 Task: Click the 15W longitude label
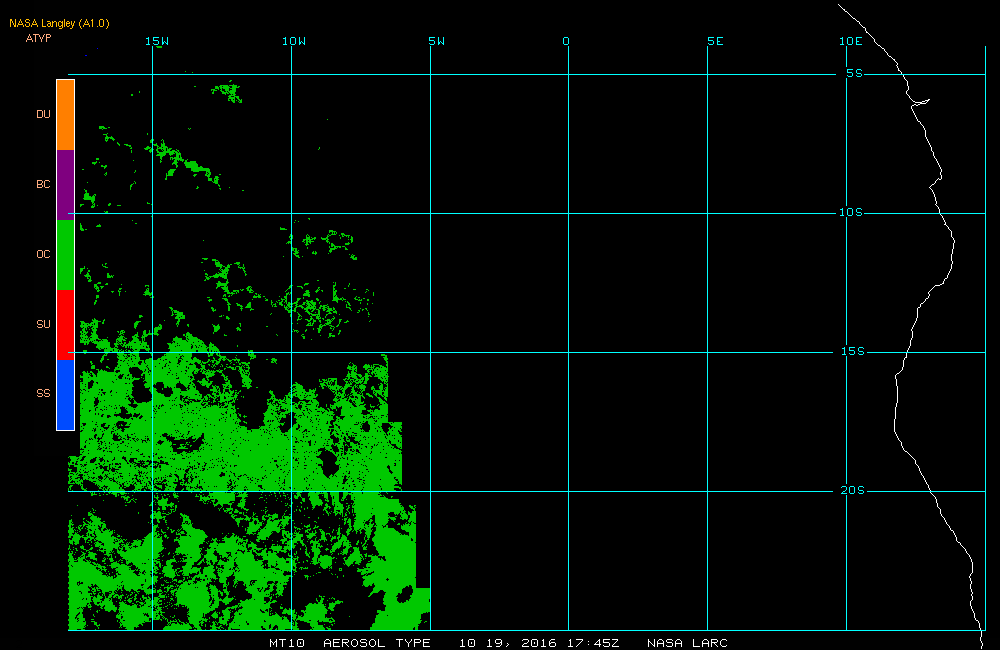(x=157, y=41)
